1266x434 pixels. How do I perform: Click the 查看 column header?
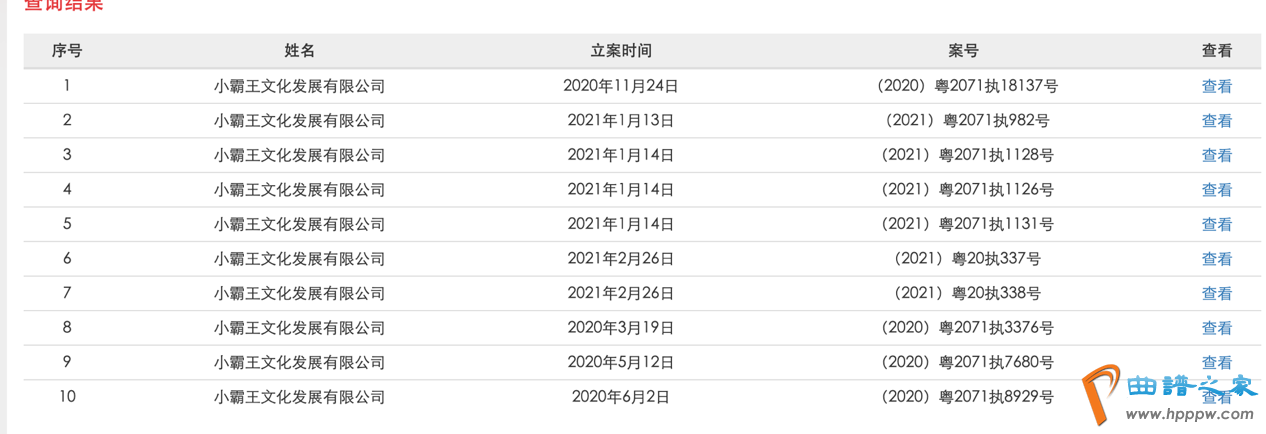[x=1216, y=51]
